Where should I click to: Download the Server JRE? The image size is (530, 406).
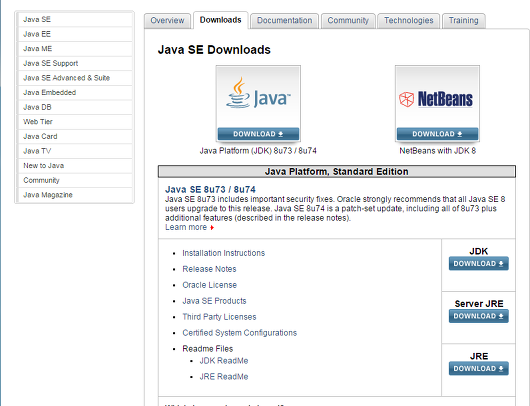(x=479, y=316)
